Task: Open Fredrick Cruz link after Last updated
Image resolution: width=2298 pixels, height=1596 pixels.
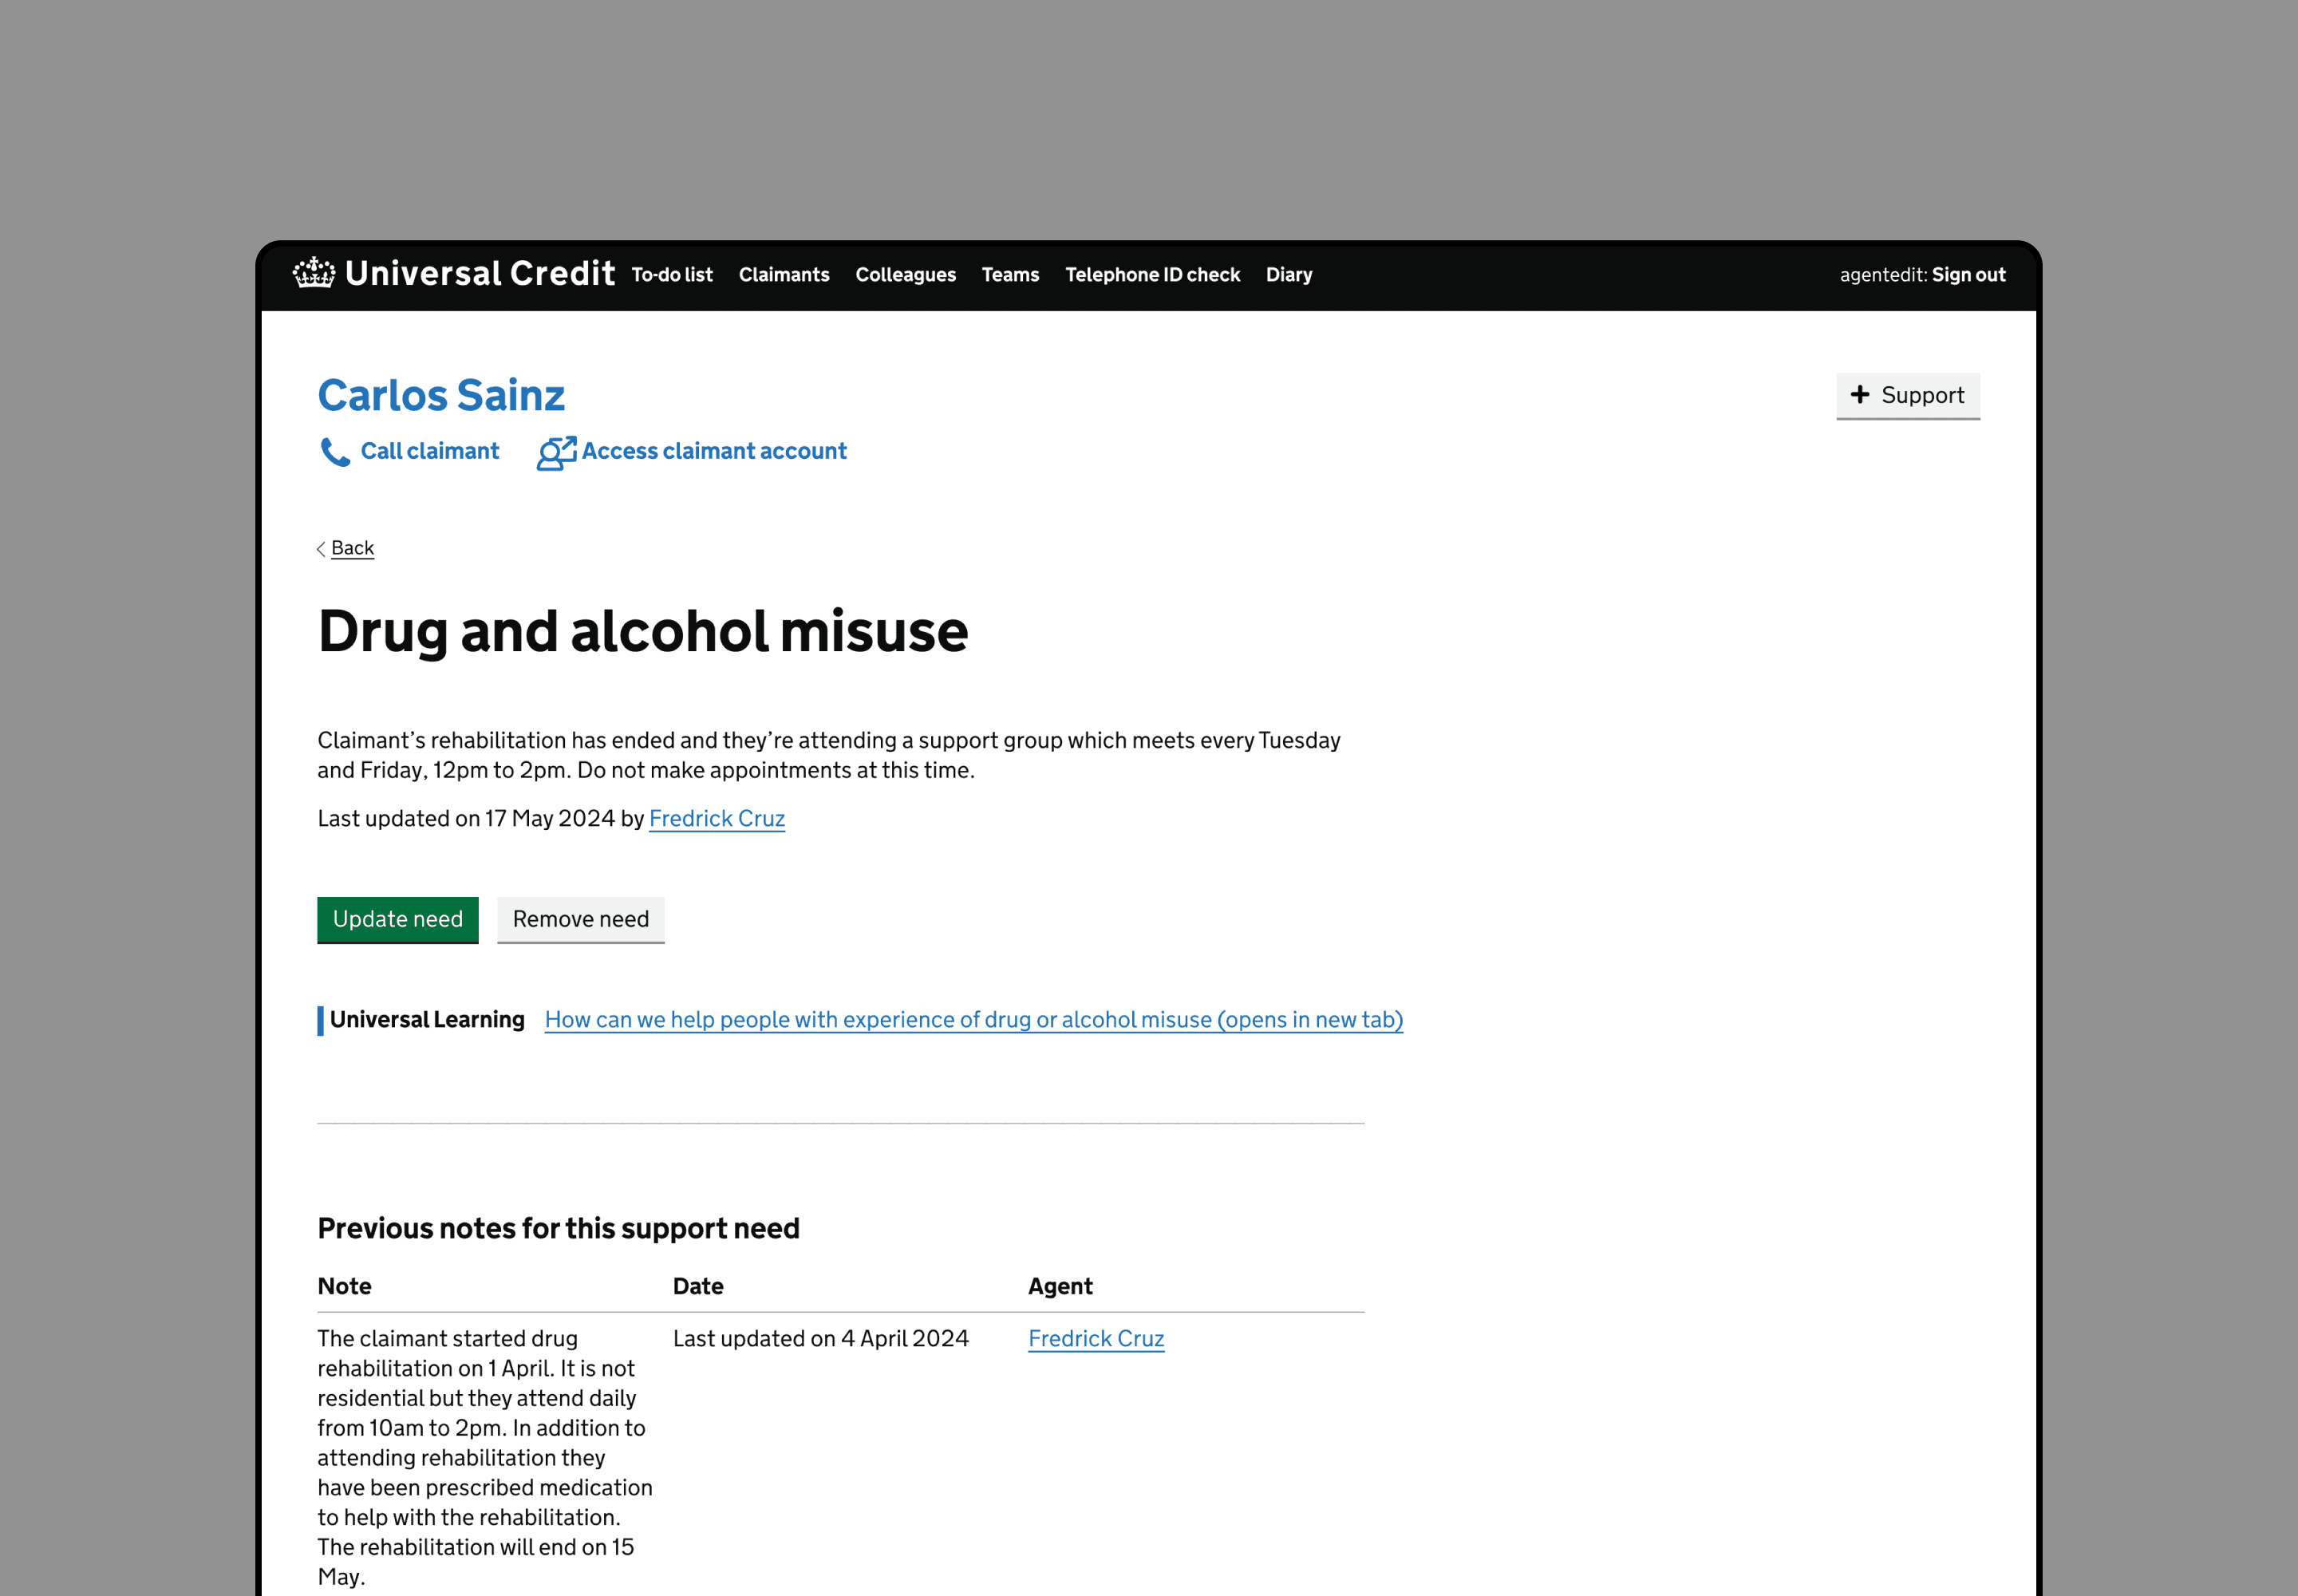Action: pos(717,818)
